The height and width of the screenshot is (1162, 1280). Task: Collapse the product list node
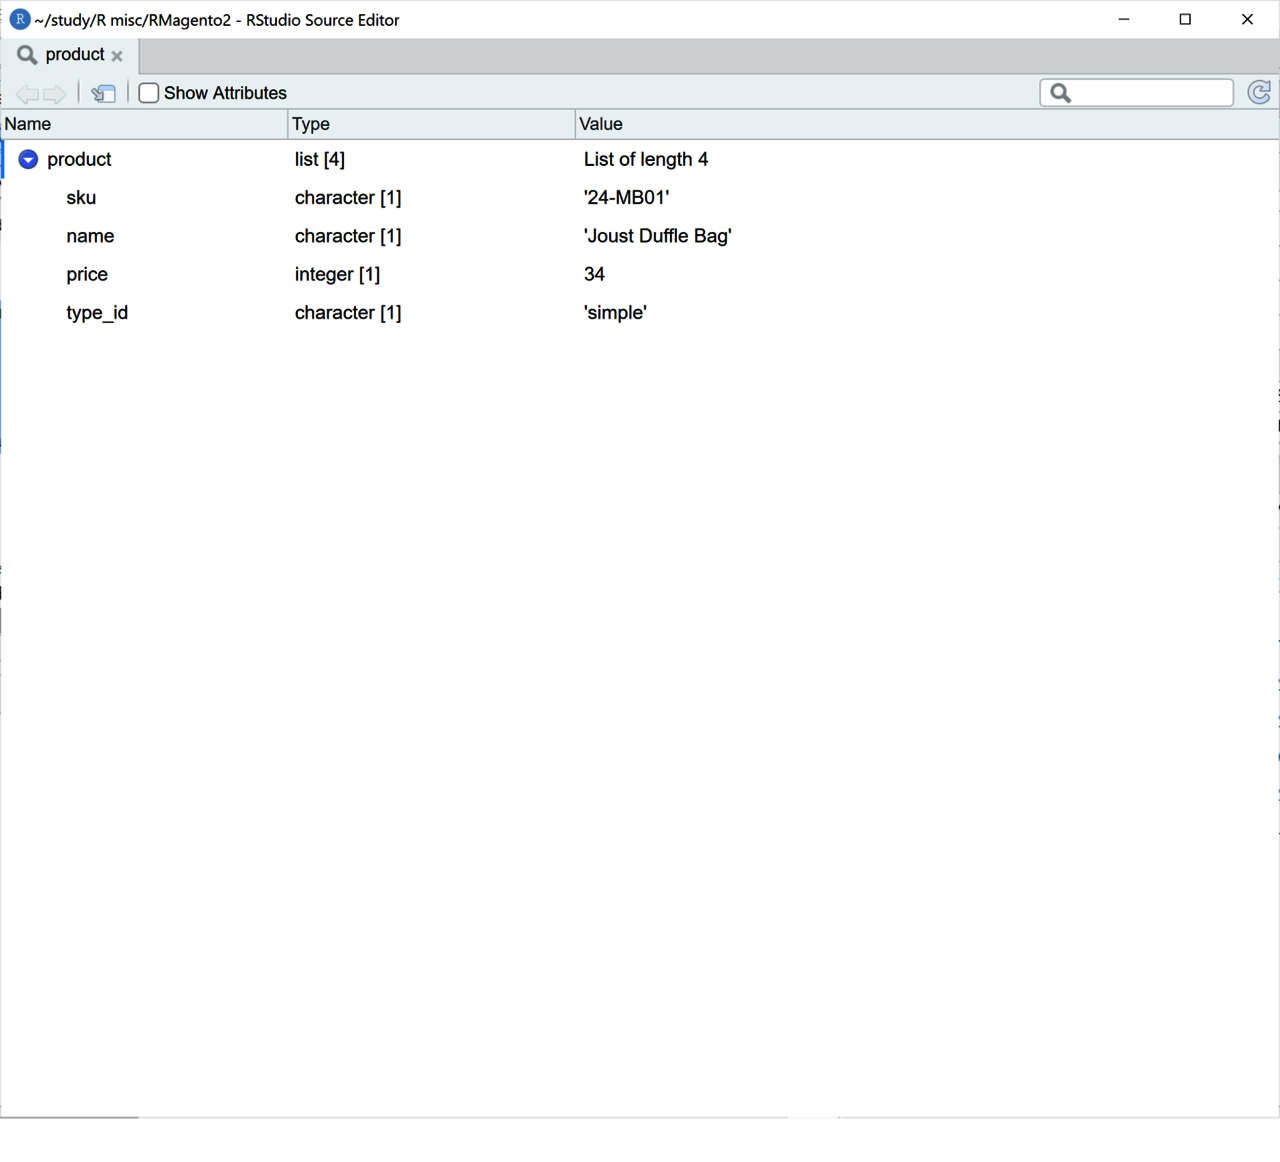click(x=28, y=160)
